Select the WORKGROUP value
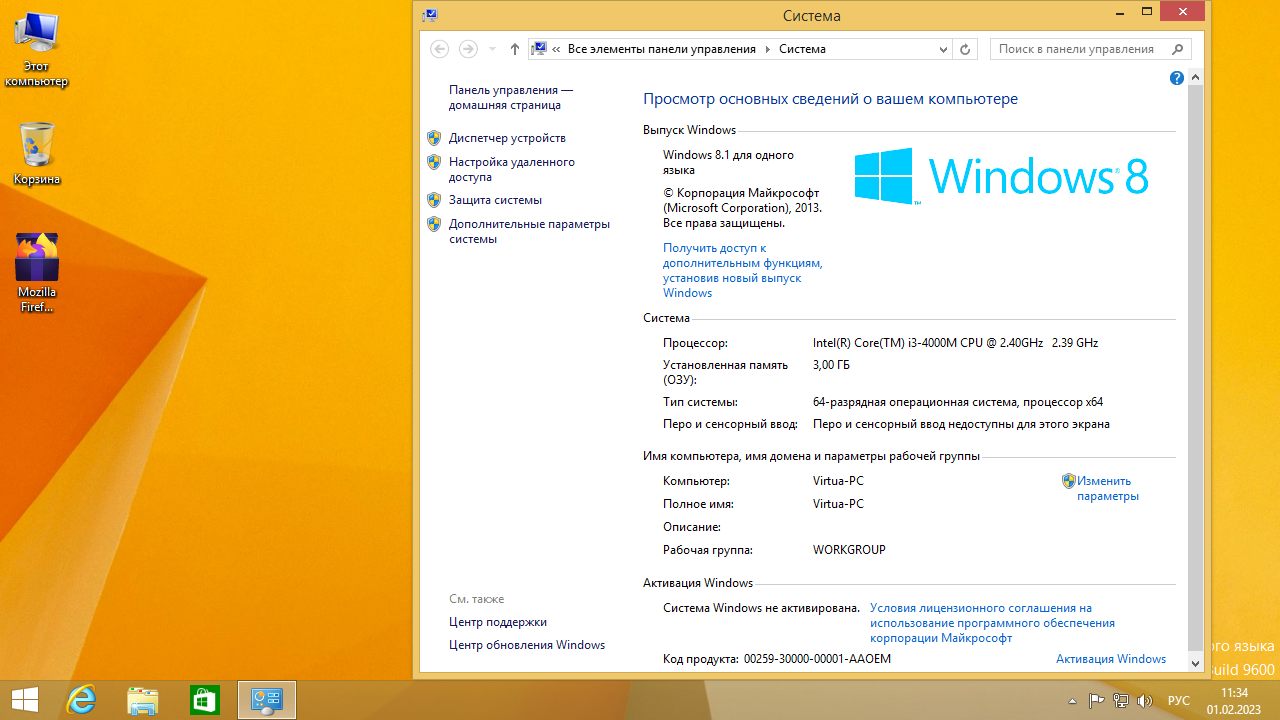1280x720 pixels. point(849,550)
